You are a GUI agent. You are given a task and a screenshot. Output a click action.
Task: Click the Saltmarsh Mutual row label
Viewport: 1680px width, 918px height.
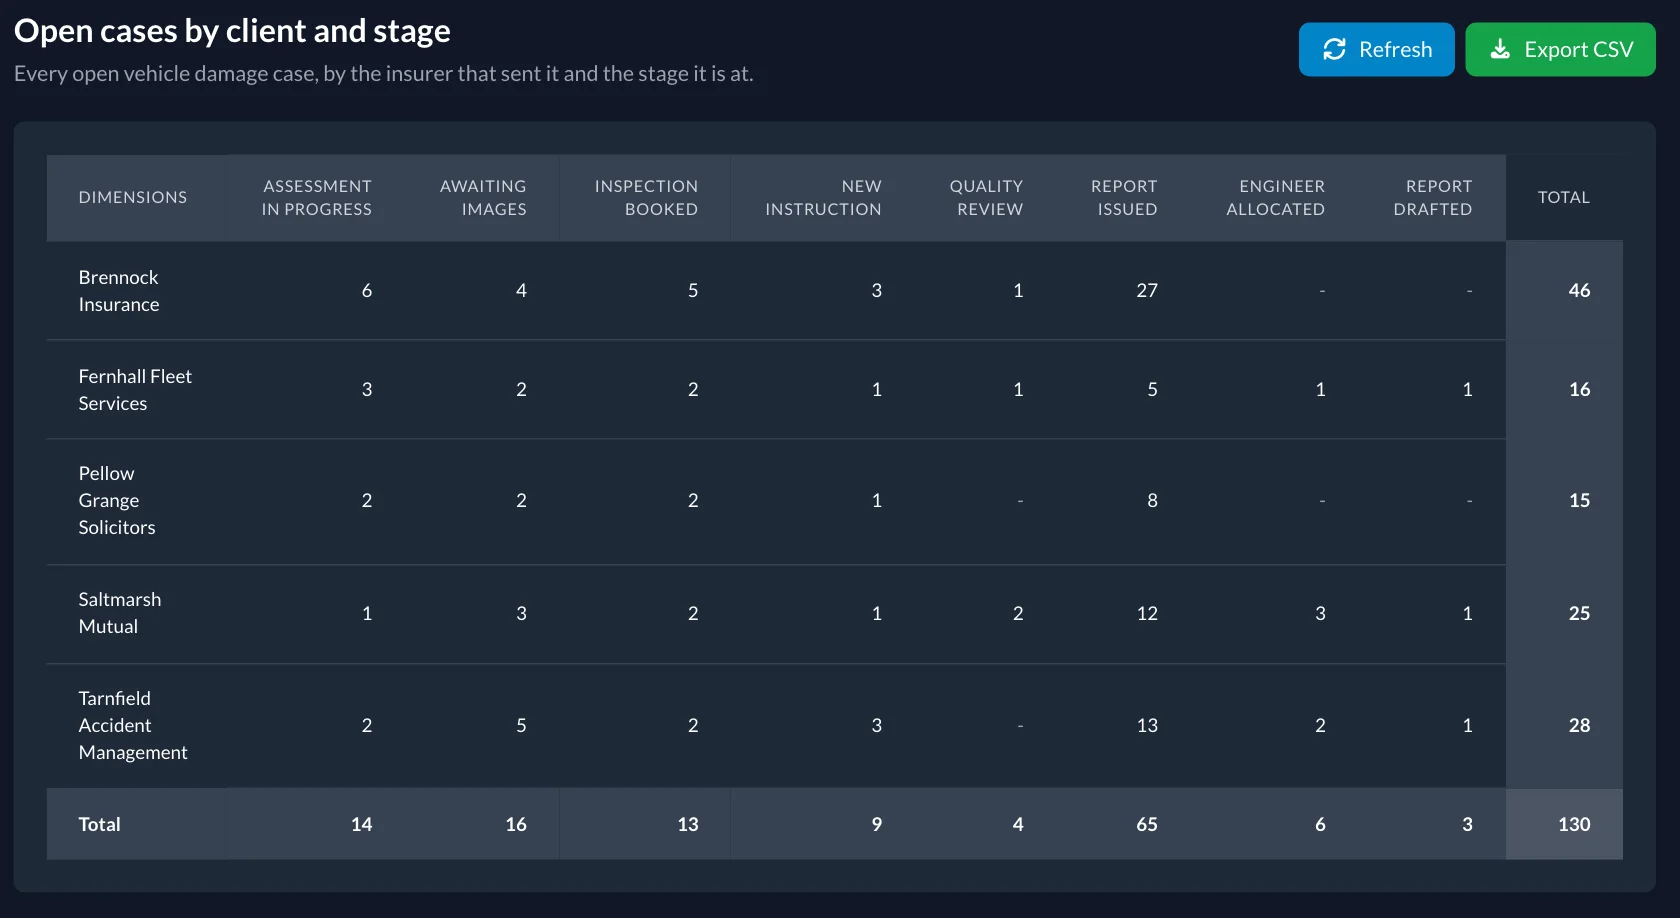[x=120, y=612]
